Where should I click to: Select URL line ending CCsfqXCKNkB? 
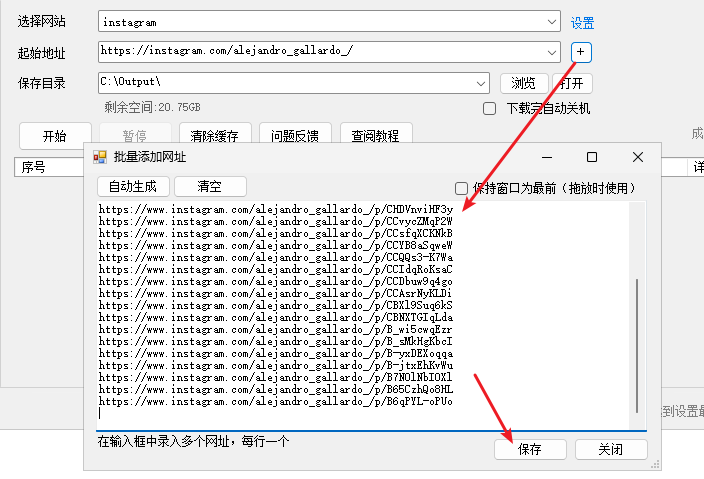pos(276,233)
